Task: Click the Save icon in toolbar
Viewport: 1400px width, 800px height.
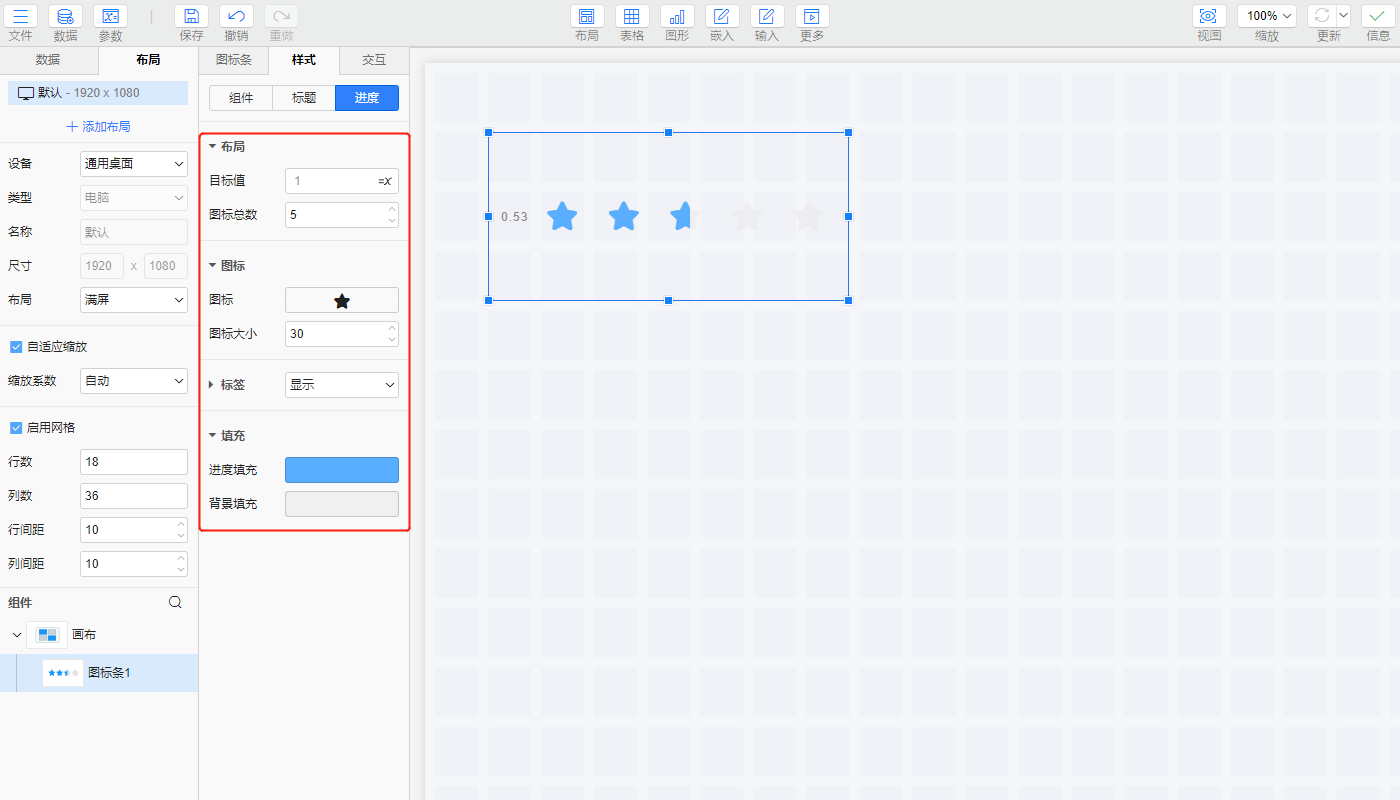Action: click(191, 17)
